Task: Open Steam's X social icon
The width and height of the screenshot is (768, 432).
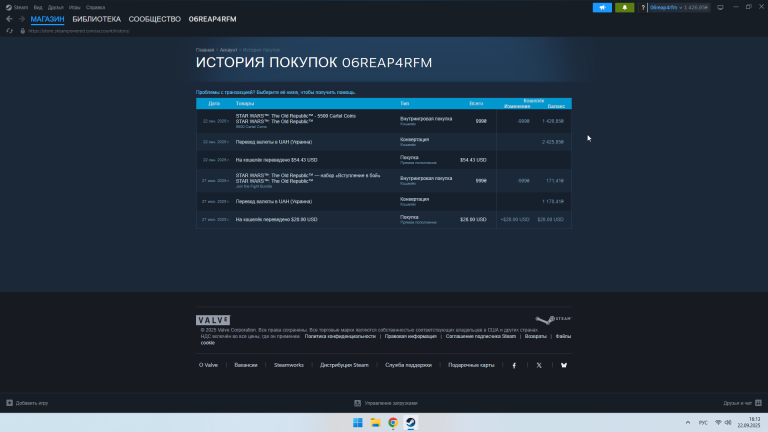Action: click(x=539, y=365)
